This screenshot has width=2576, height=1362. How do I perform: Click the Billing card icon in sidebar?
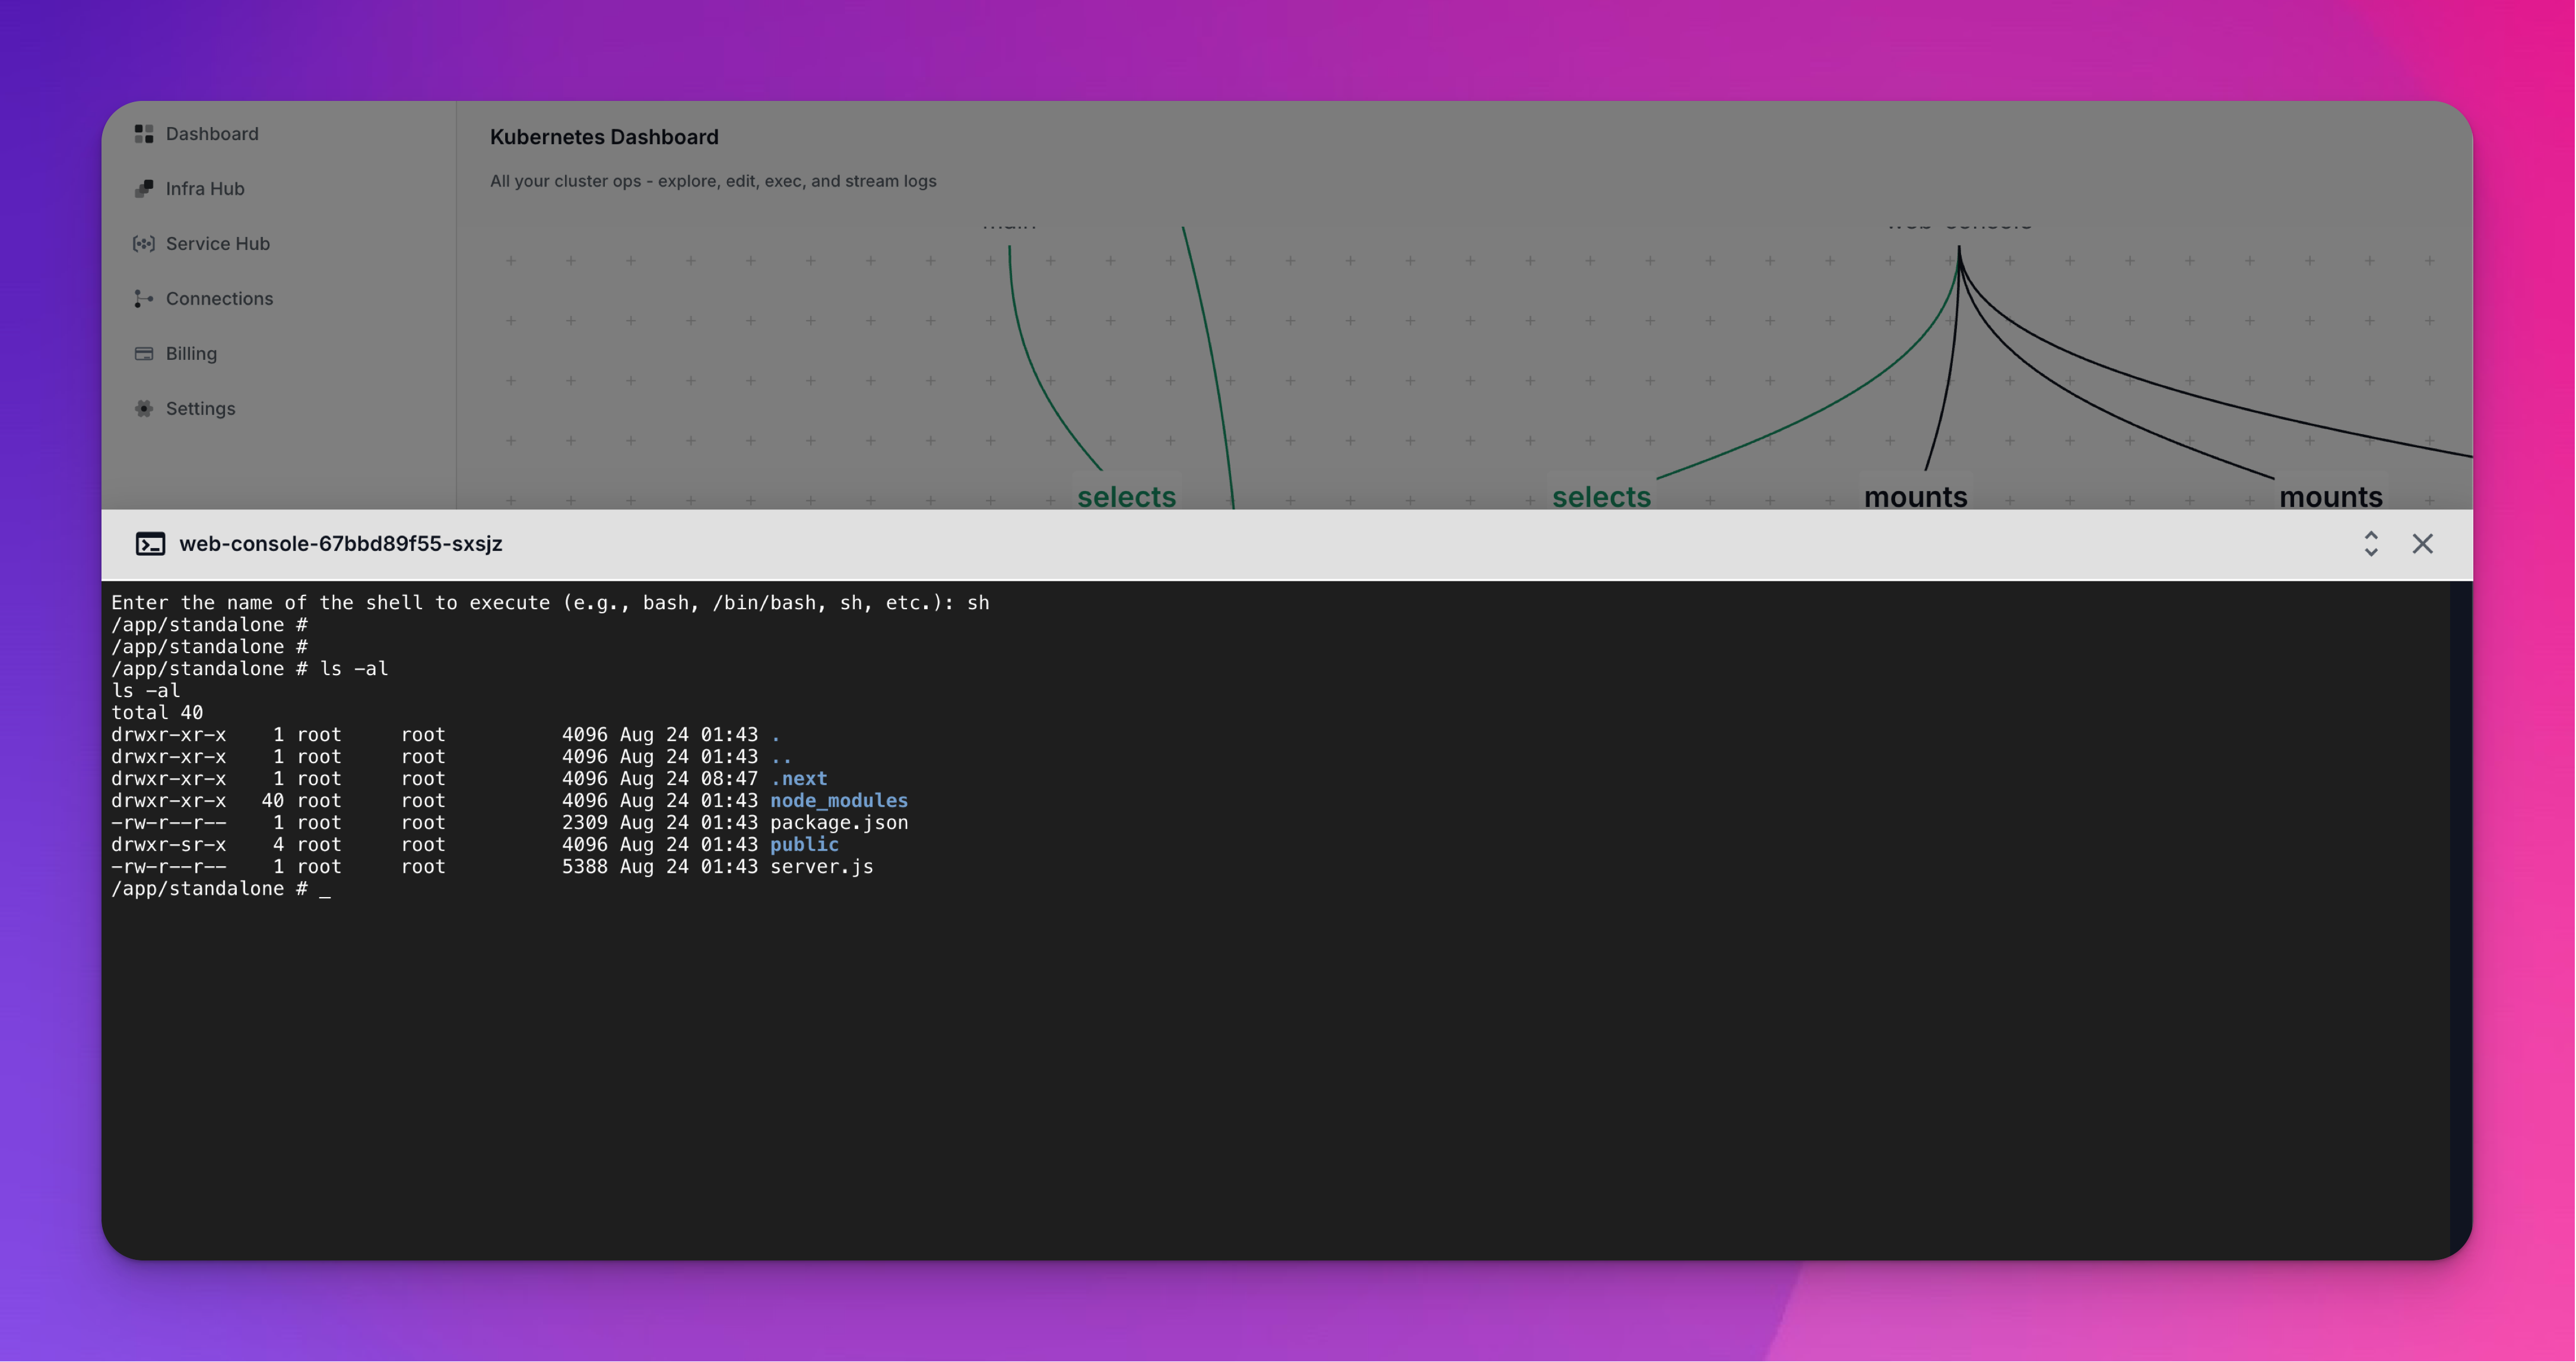[x=144, y=354]
